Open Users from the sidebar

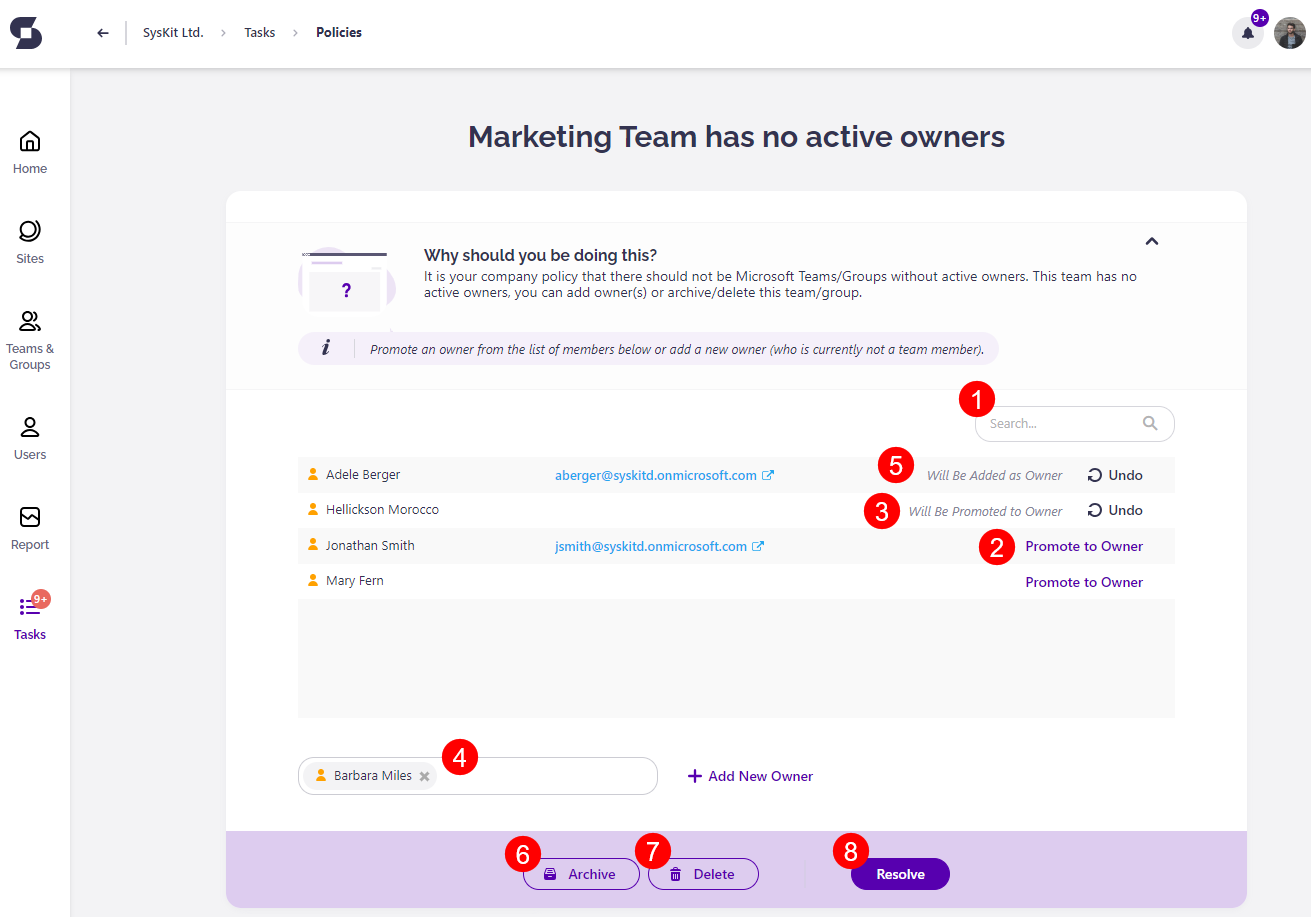30,438
